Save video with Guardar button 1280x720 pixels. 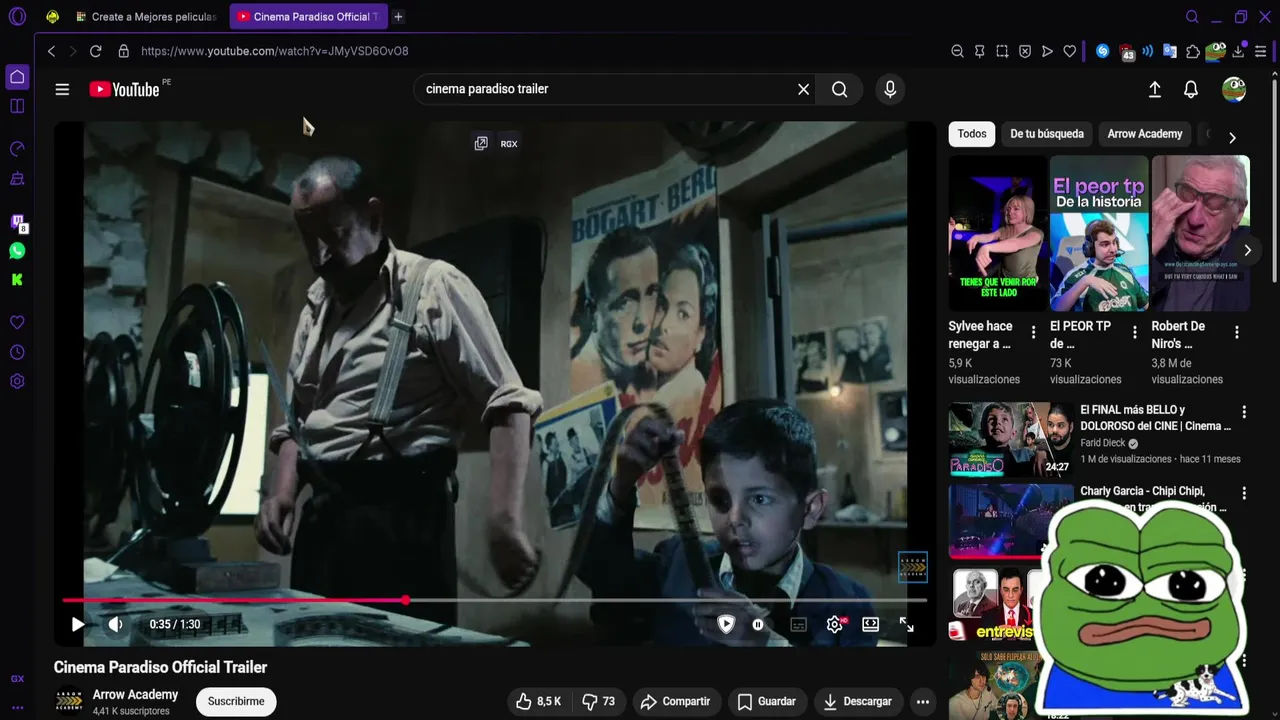click(x=767, y=701)
